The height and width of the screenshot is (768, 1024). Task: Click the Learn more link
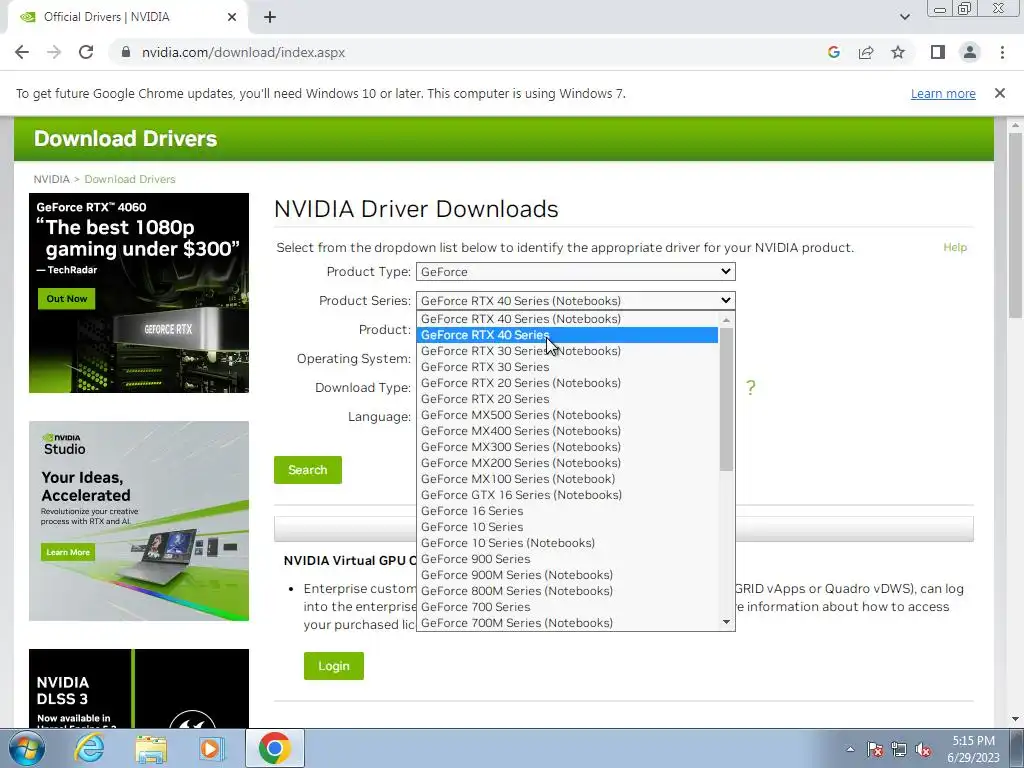pyautogui.click(x=943, y=93)
